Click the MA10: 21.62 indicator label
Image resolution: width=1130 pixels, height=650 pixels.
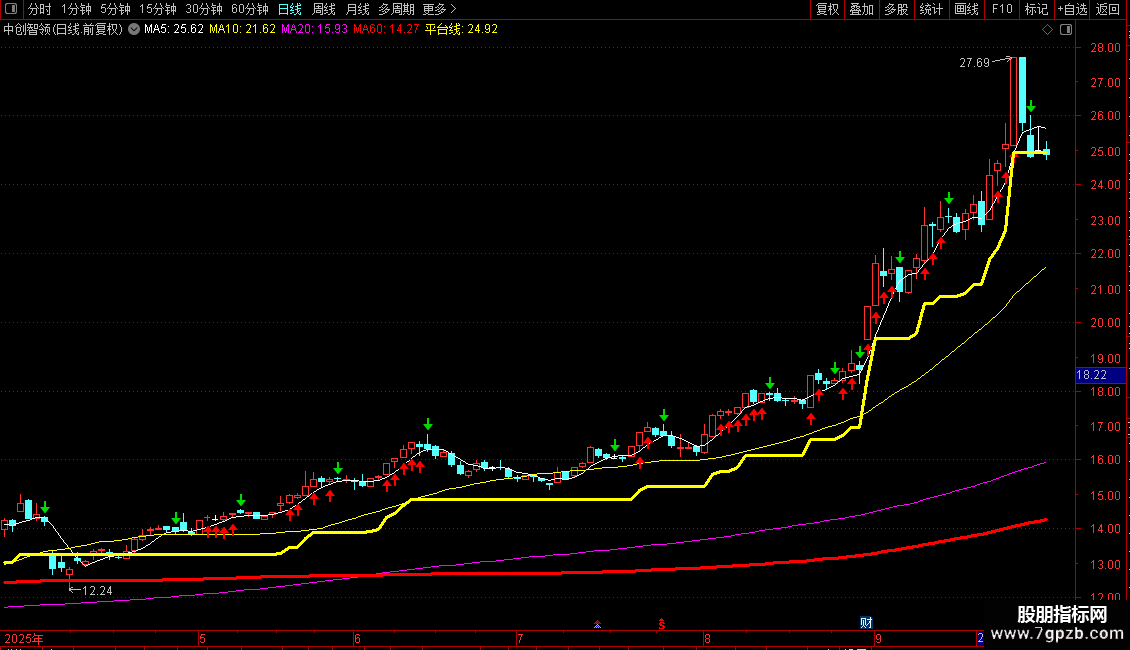point(242,30)
